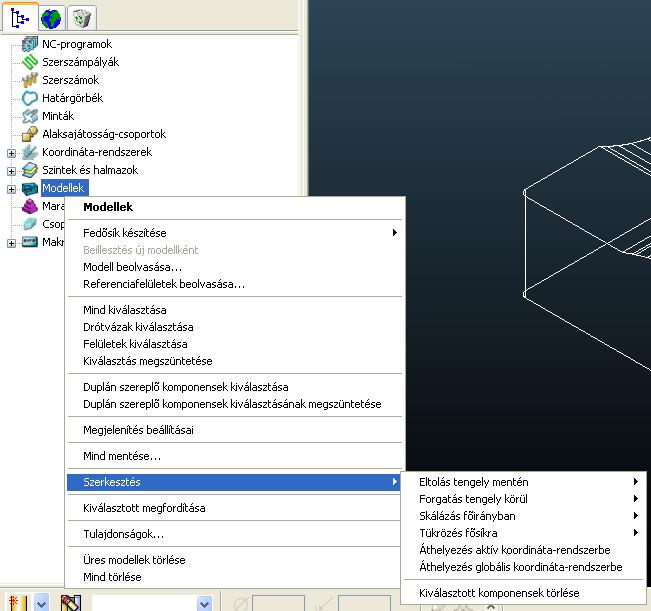Click the highlighted Szerkesztés menu item
Image resolution: width=651 pixels, height=611 pixels.
tap(234, 482)
